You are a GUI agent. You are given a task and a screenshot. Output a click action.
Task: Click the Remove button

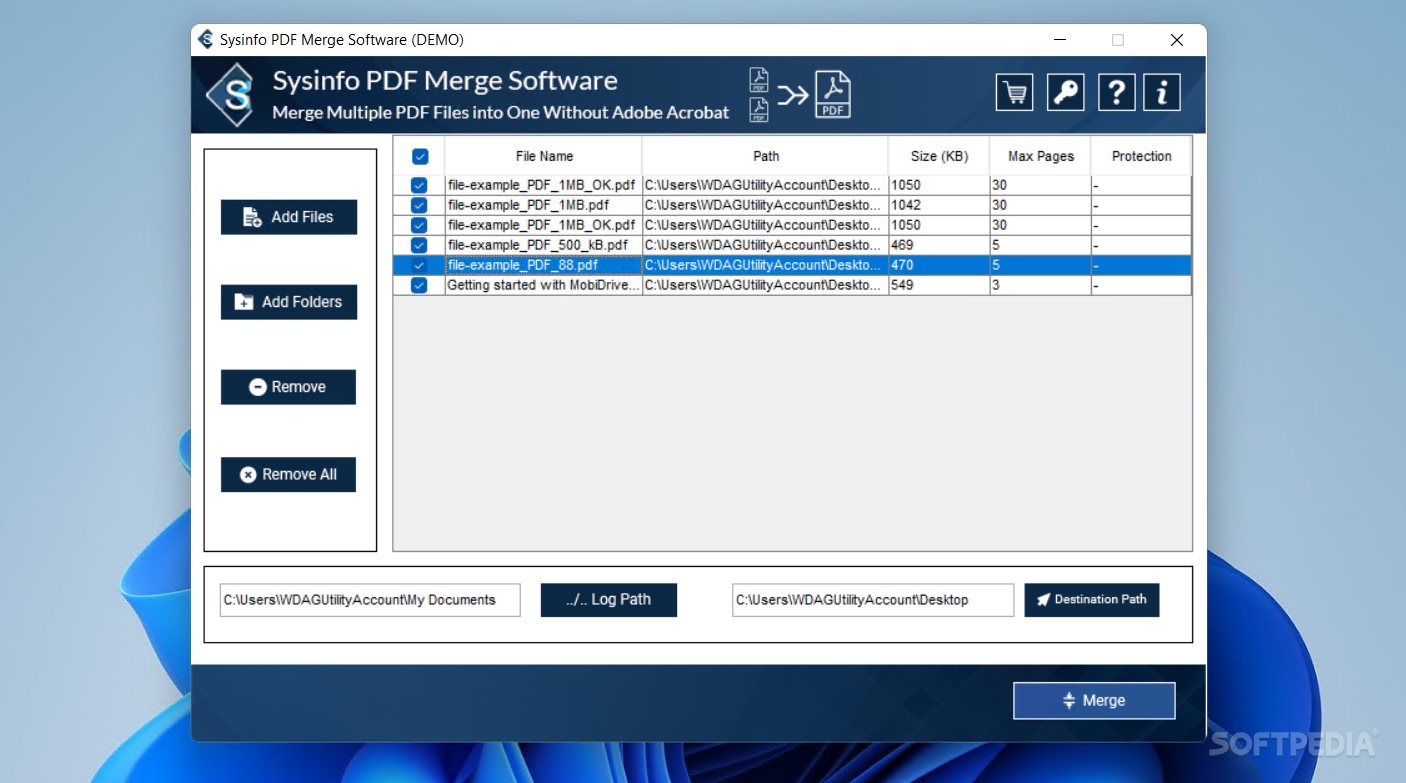pos(288,387)
